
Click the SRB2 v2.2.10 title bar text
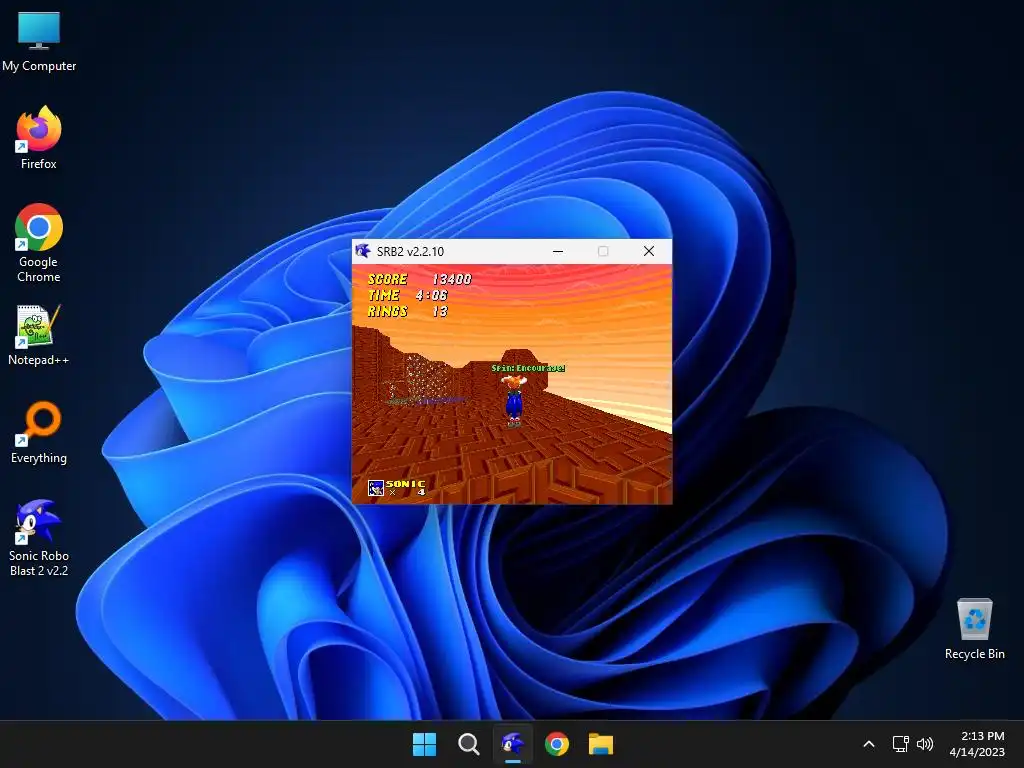point(410,251)
